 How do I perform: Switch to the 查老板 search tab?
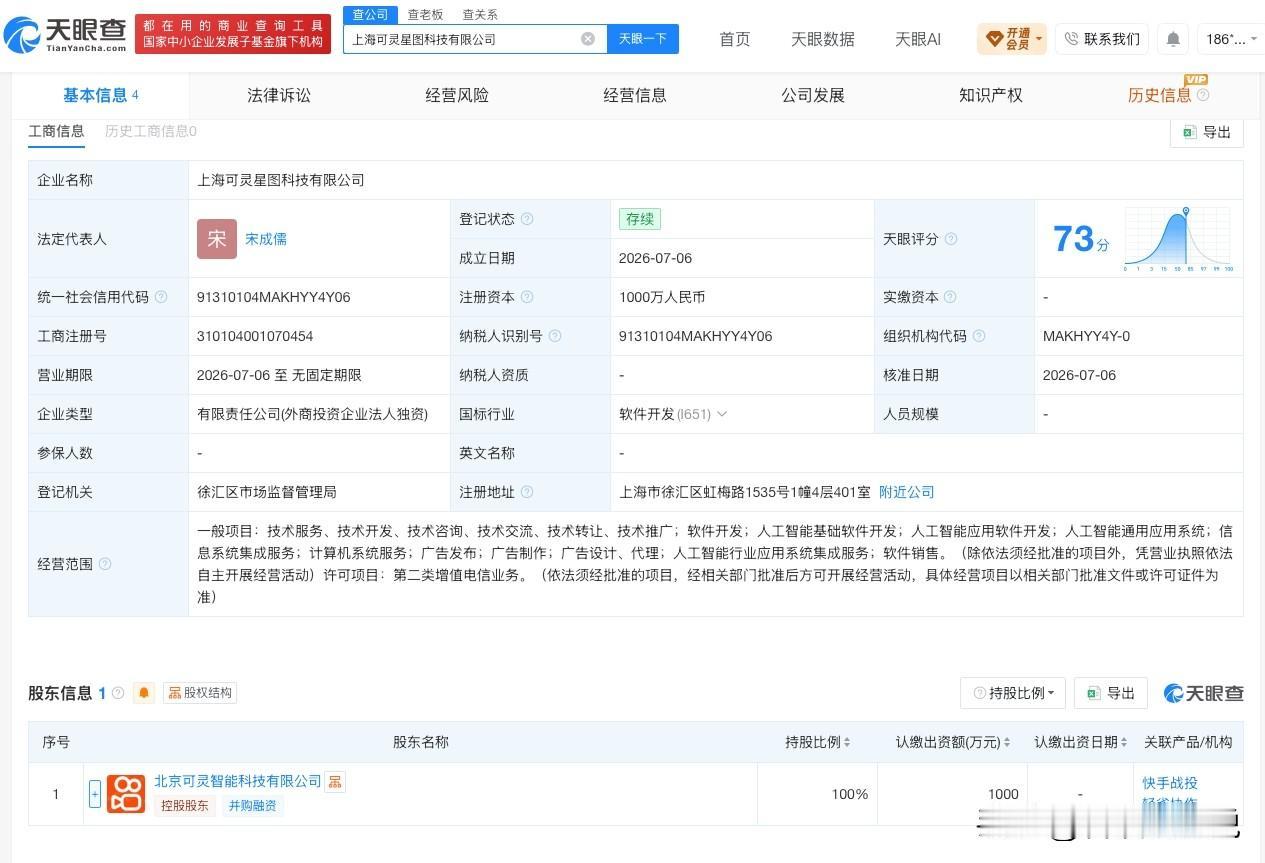[425, 14]
